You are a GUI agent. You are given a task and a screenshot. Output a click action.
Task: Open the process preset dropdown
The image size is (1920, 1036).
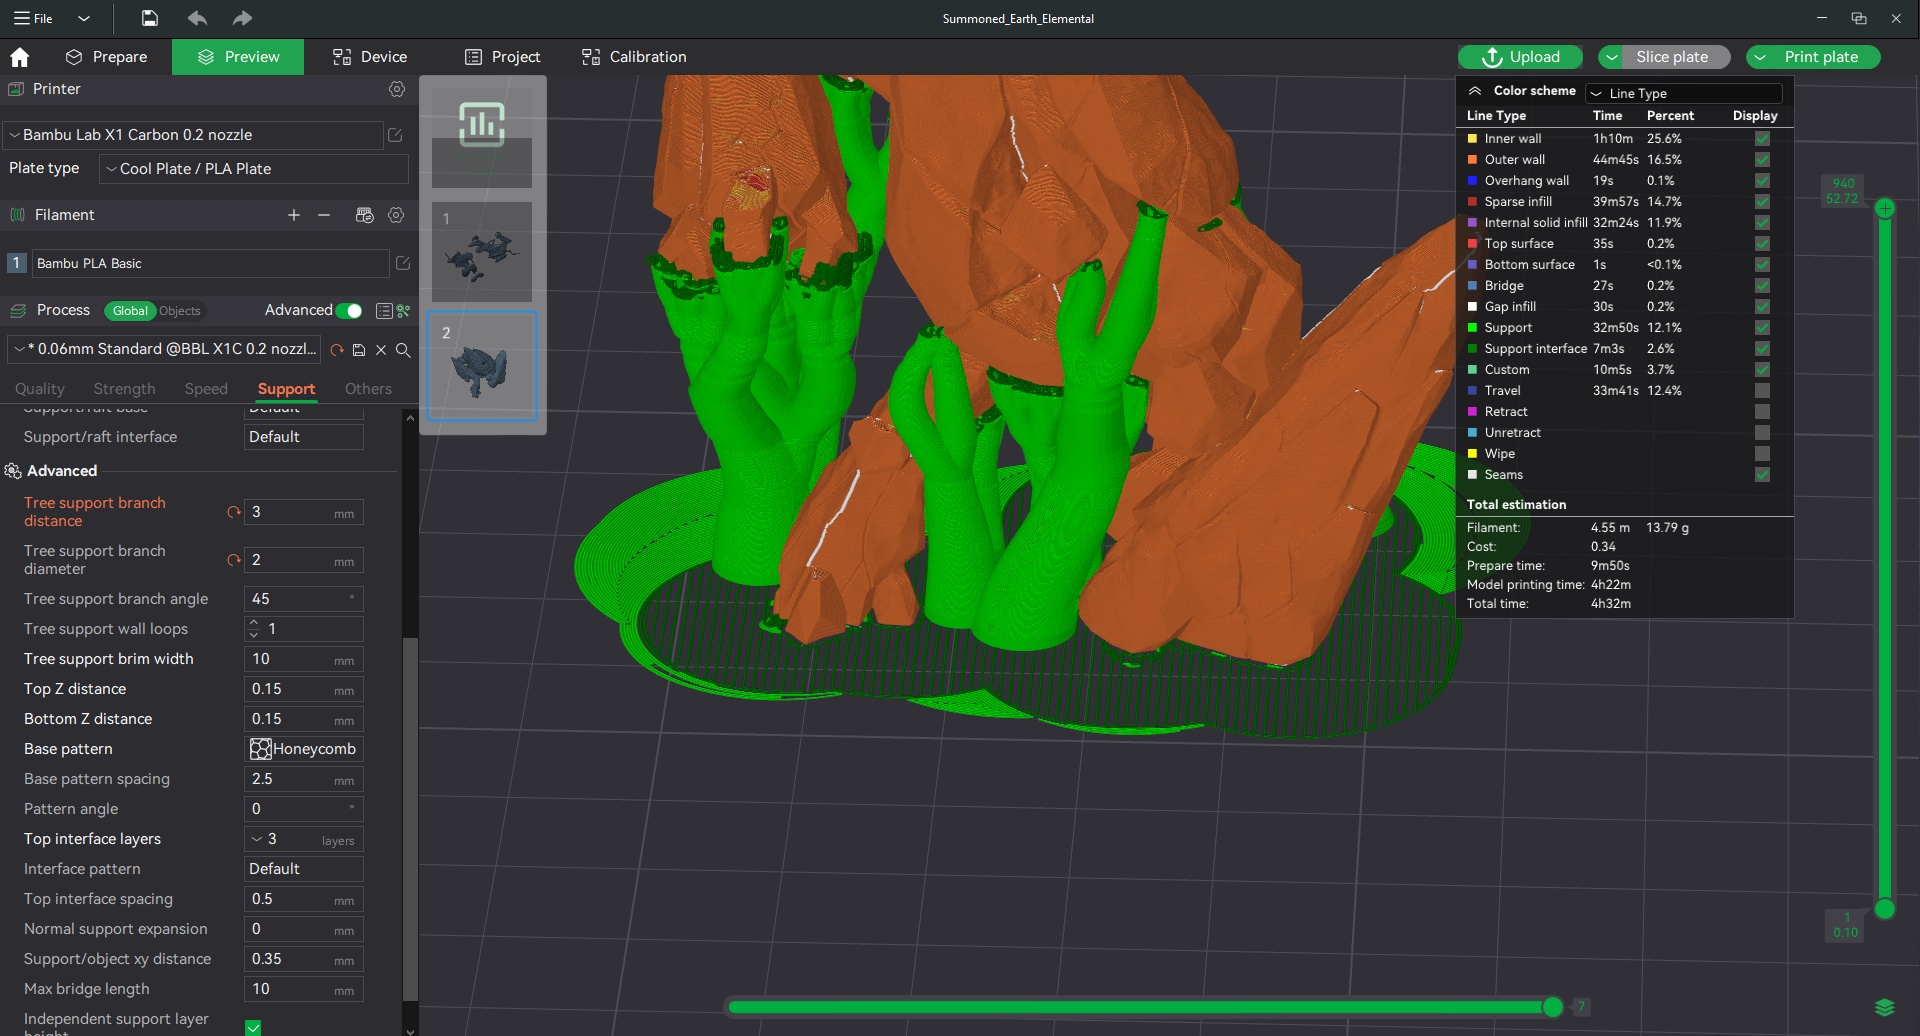(x=164, y=349)
